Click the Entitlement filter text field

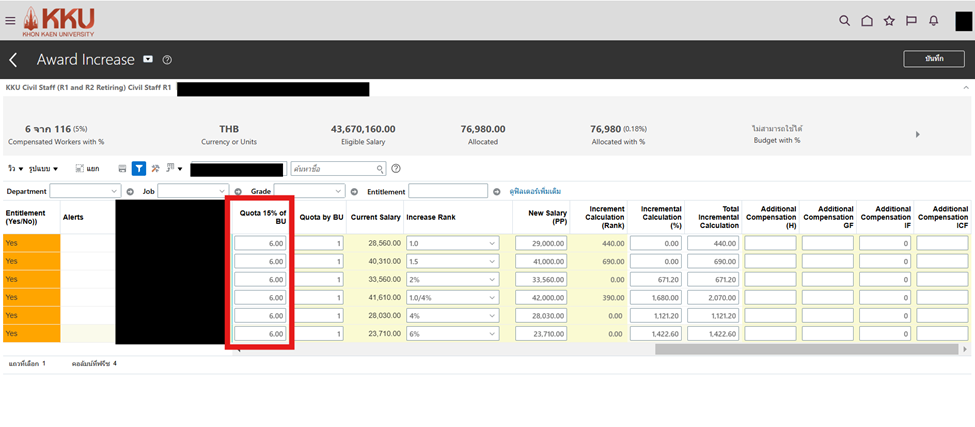[447, 191]
